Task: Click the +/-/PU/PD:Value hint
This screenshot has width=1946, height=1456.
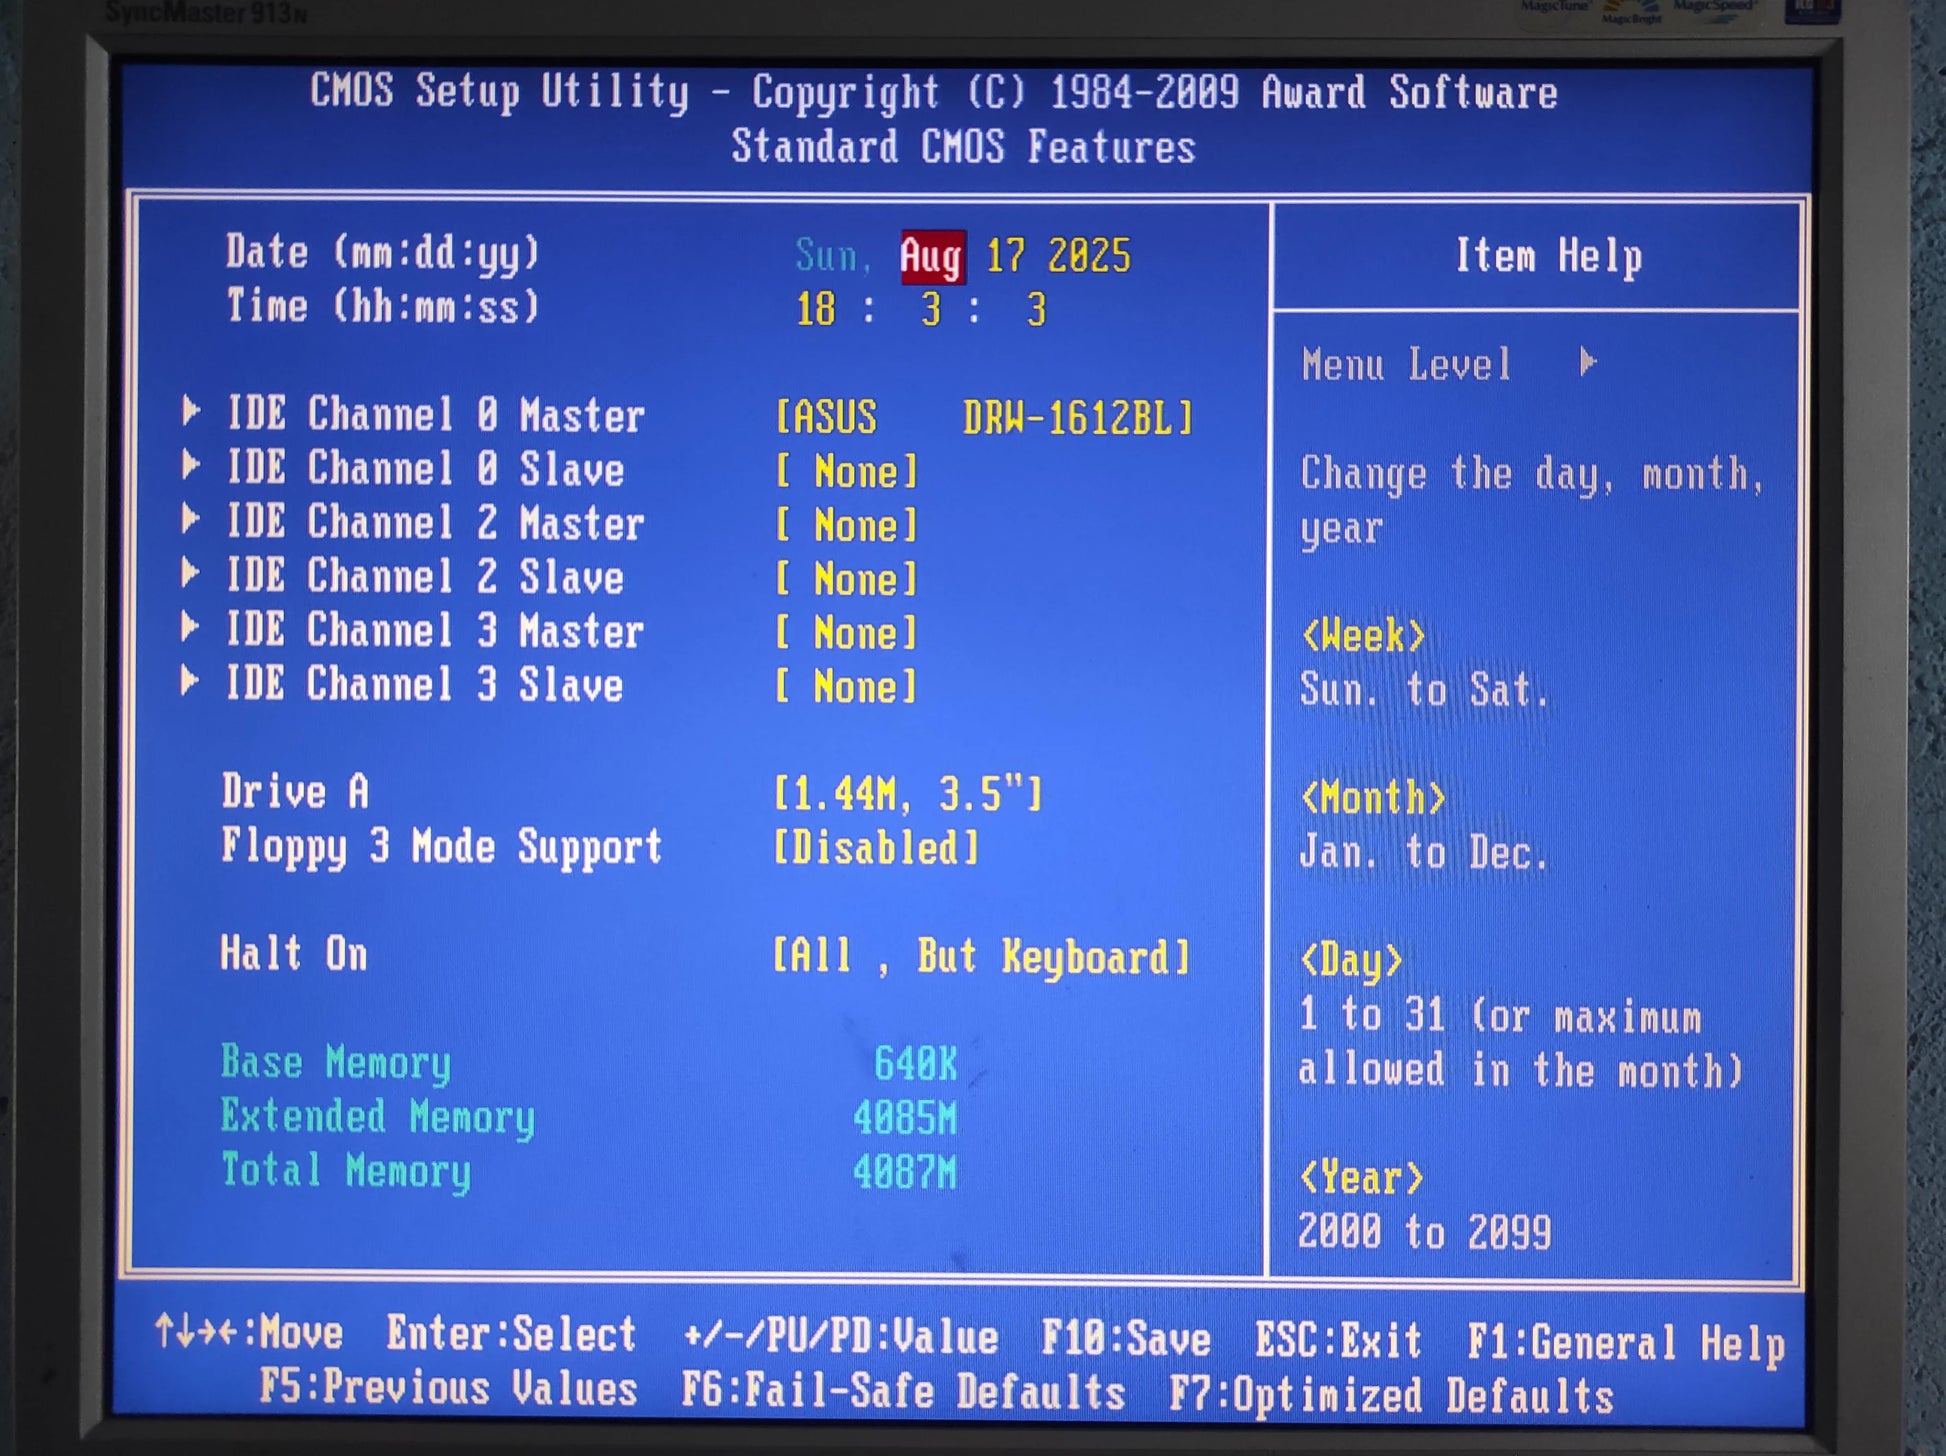Action: click(x=841, y=1337)
